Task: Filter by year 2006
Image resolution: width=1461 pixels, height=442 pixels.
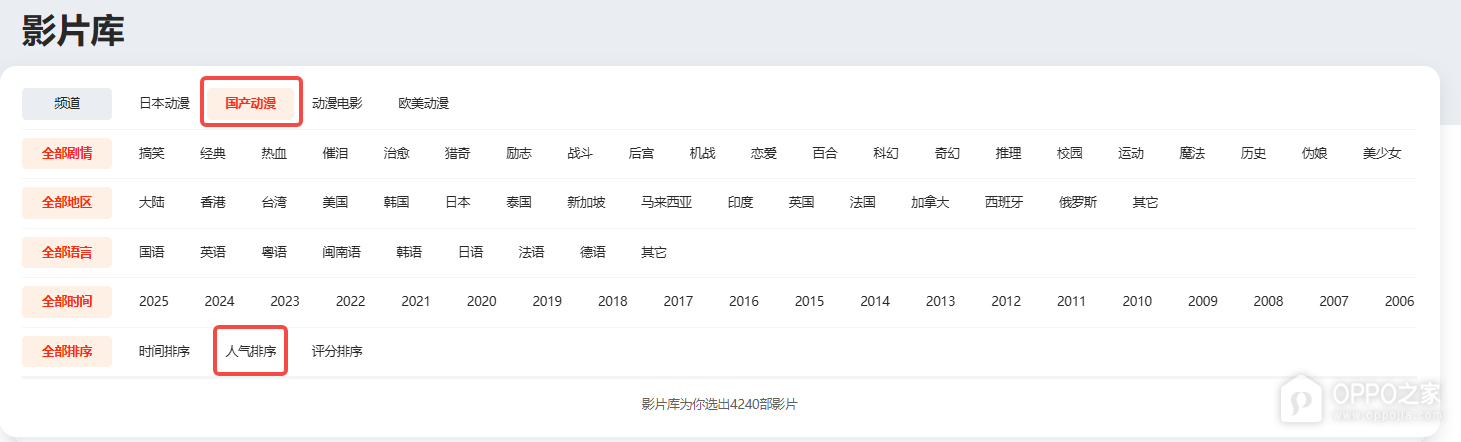Action: (1400, 301)
